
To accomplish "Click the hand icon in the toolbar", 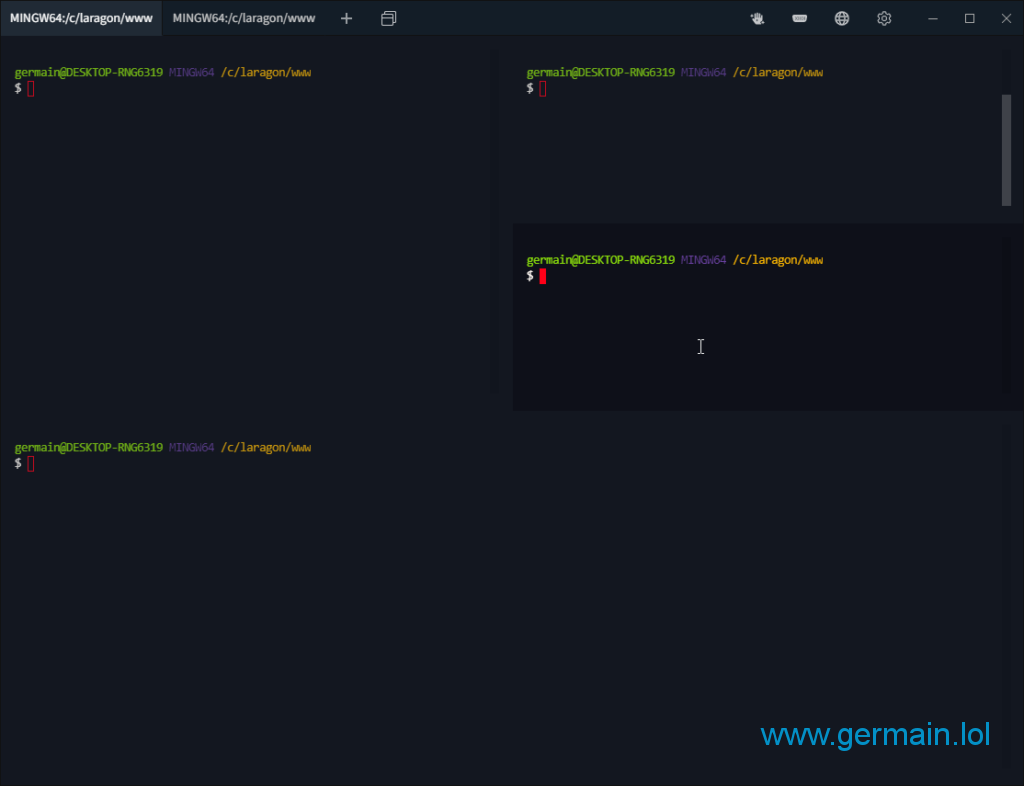I will click(x=758, y=18).
